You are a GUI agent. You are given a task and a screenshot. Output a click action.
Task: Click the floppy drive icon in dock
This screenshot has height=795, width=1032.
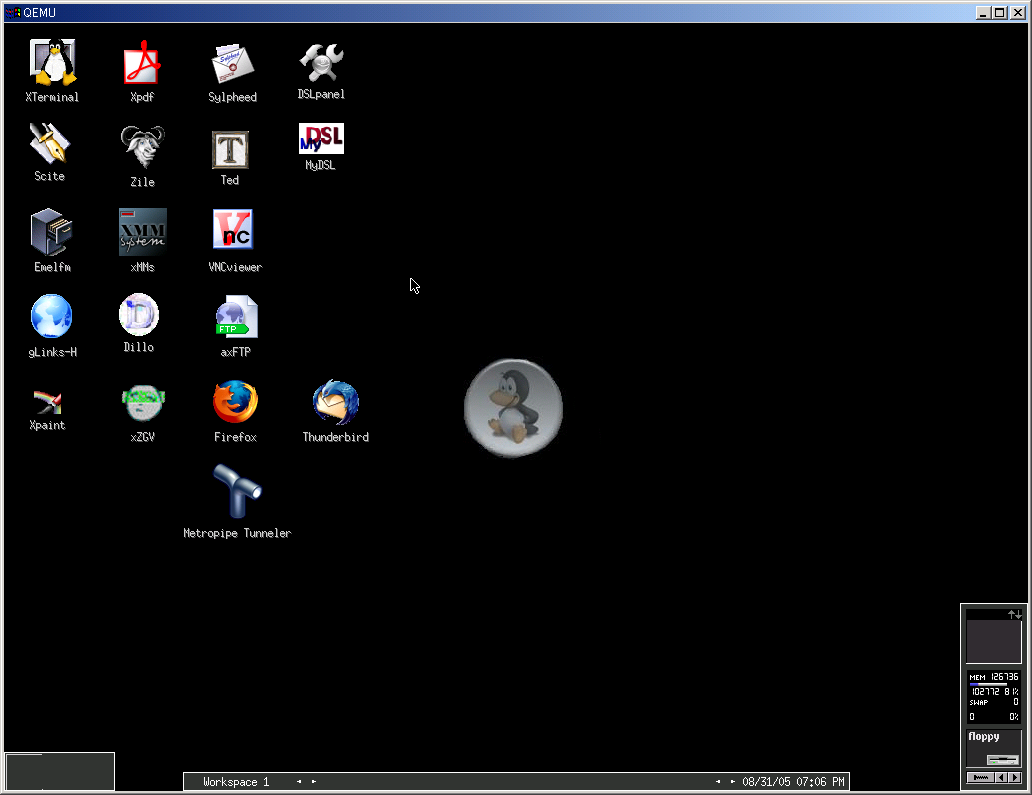tap(1002, 759)
